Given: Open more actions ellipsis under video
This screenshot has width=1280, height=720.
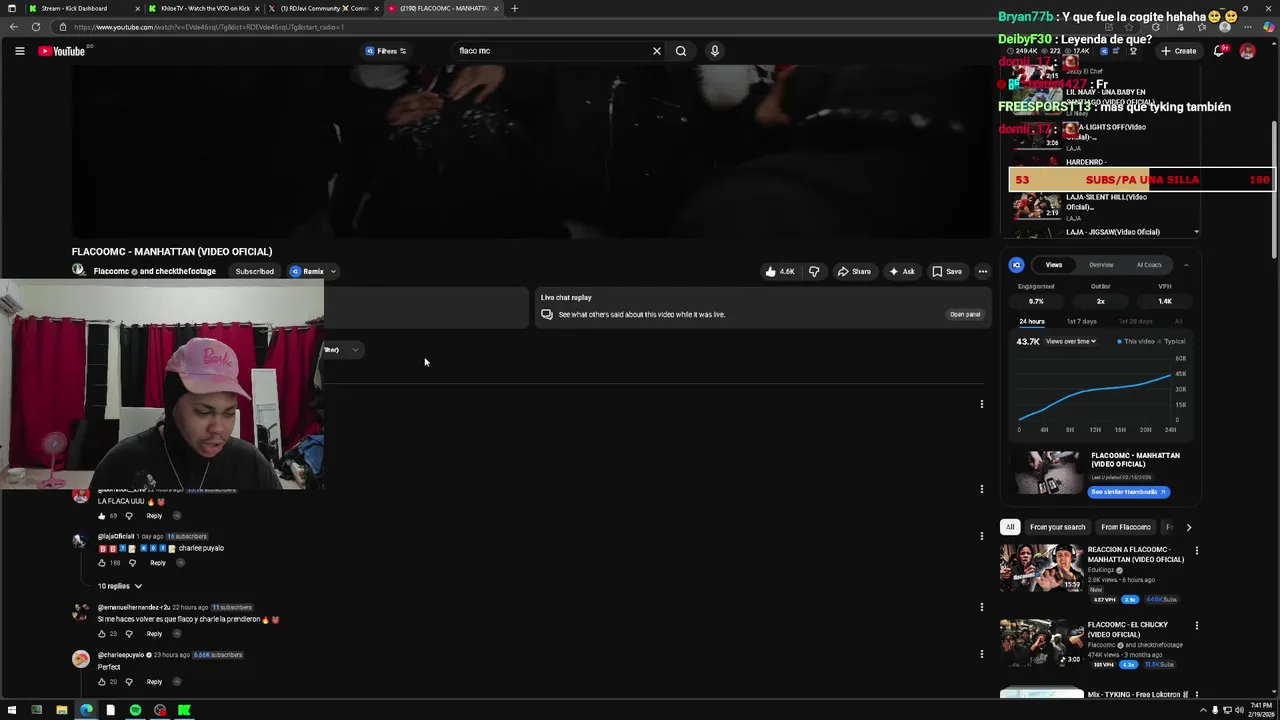Looking at the screenshot, I should coord(983,271).
